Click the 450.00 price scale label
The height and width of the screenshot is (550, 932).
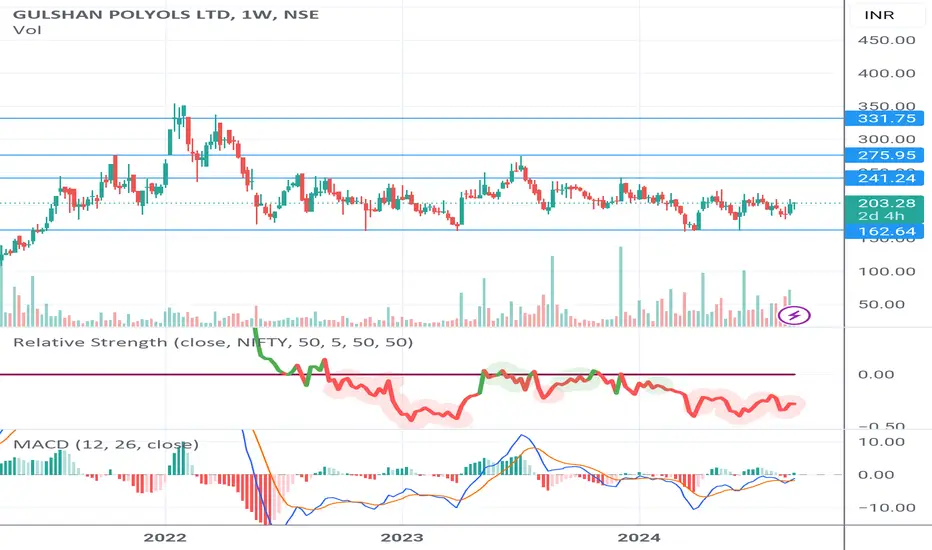(886, 40)
